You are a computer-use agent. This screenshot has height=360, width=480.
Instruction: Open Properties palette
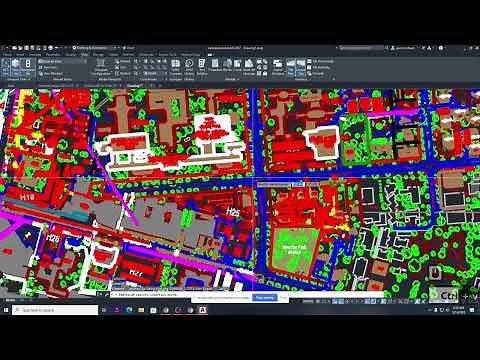[215, 65]
